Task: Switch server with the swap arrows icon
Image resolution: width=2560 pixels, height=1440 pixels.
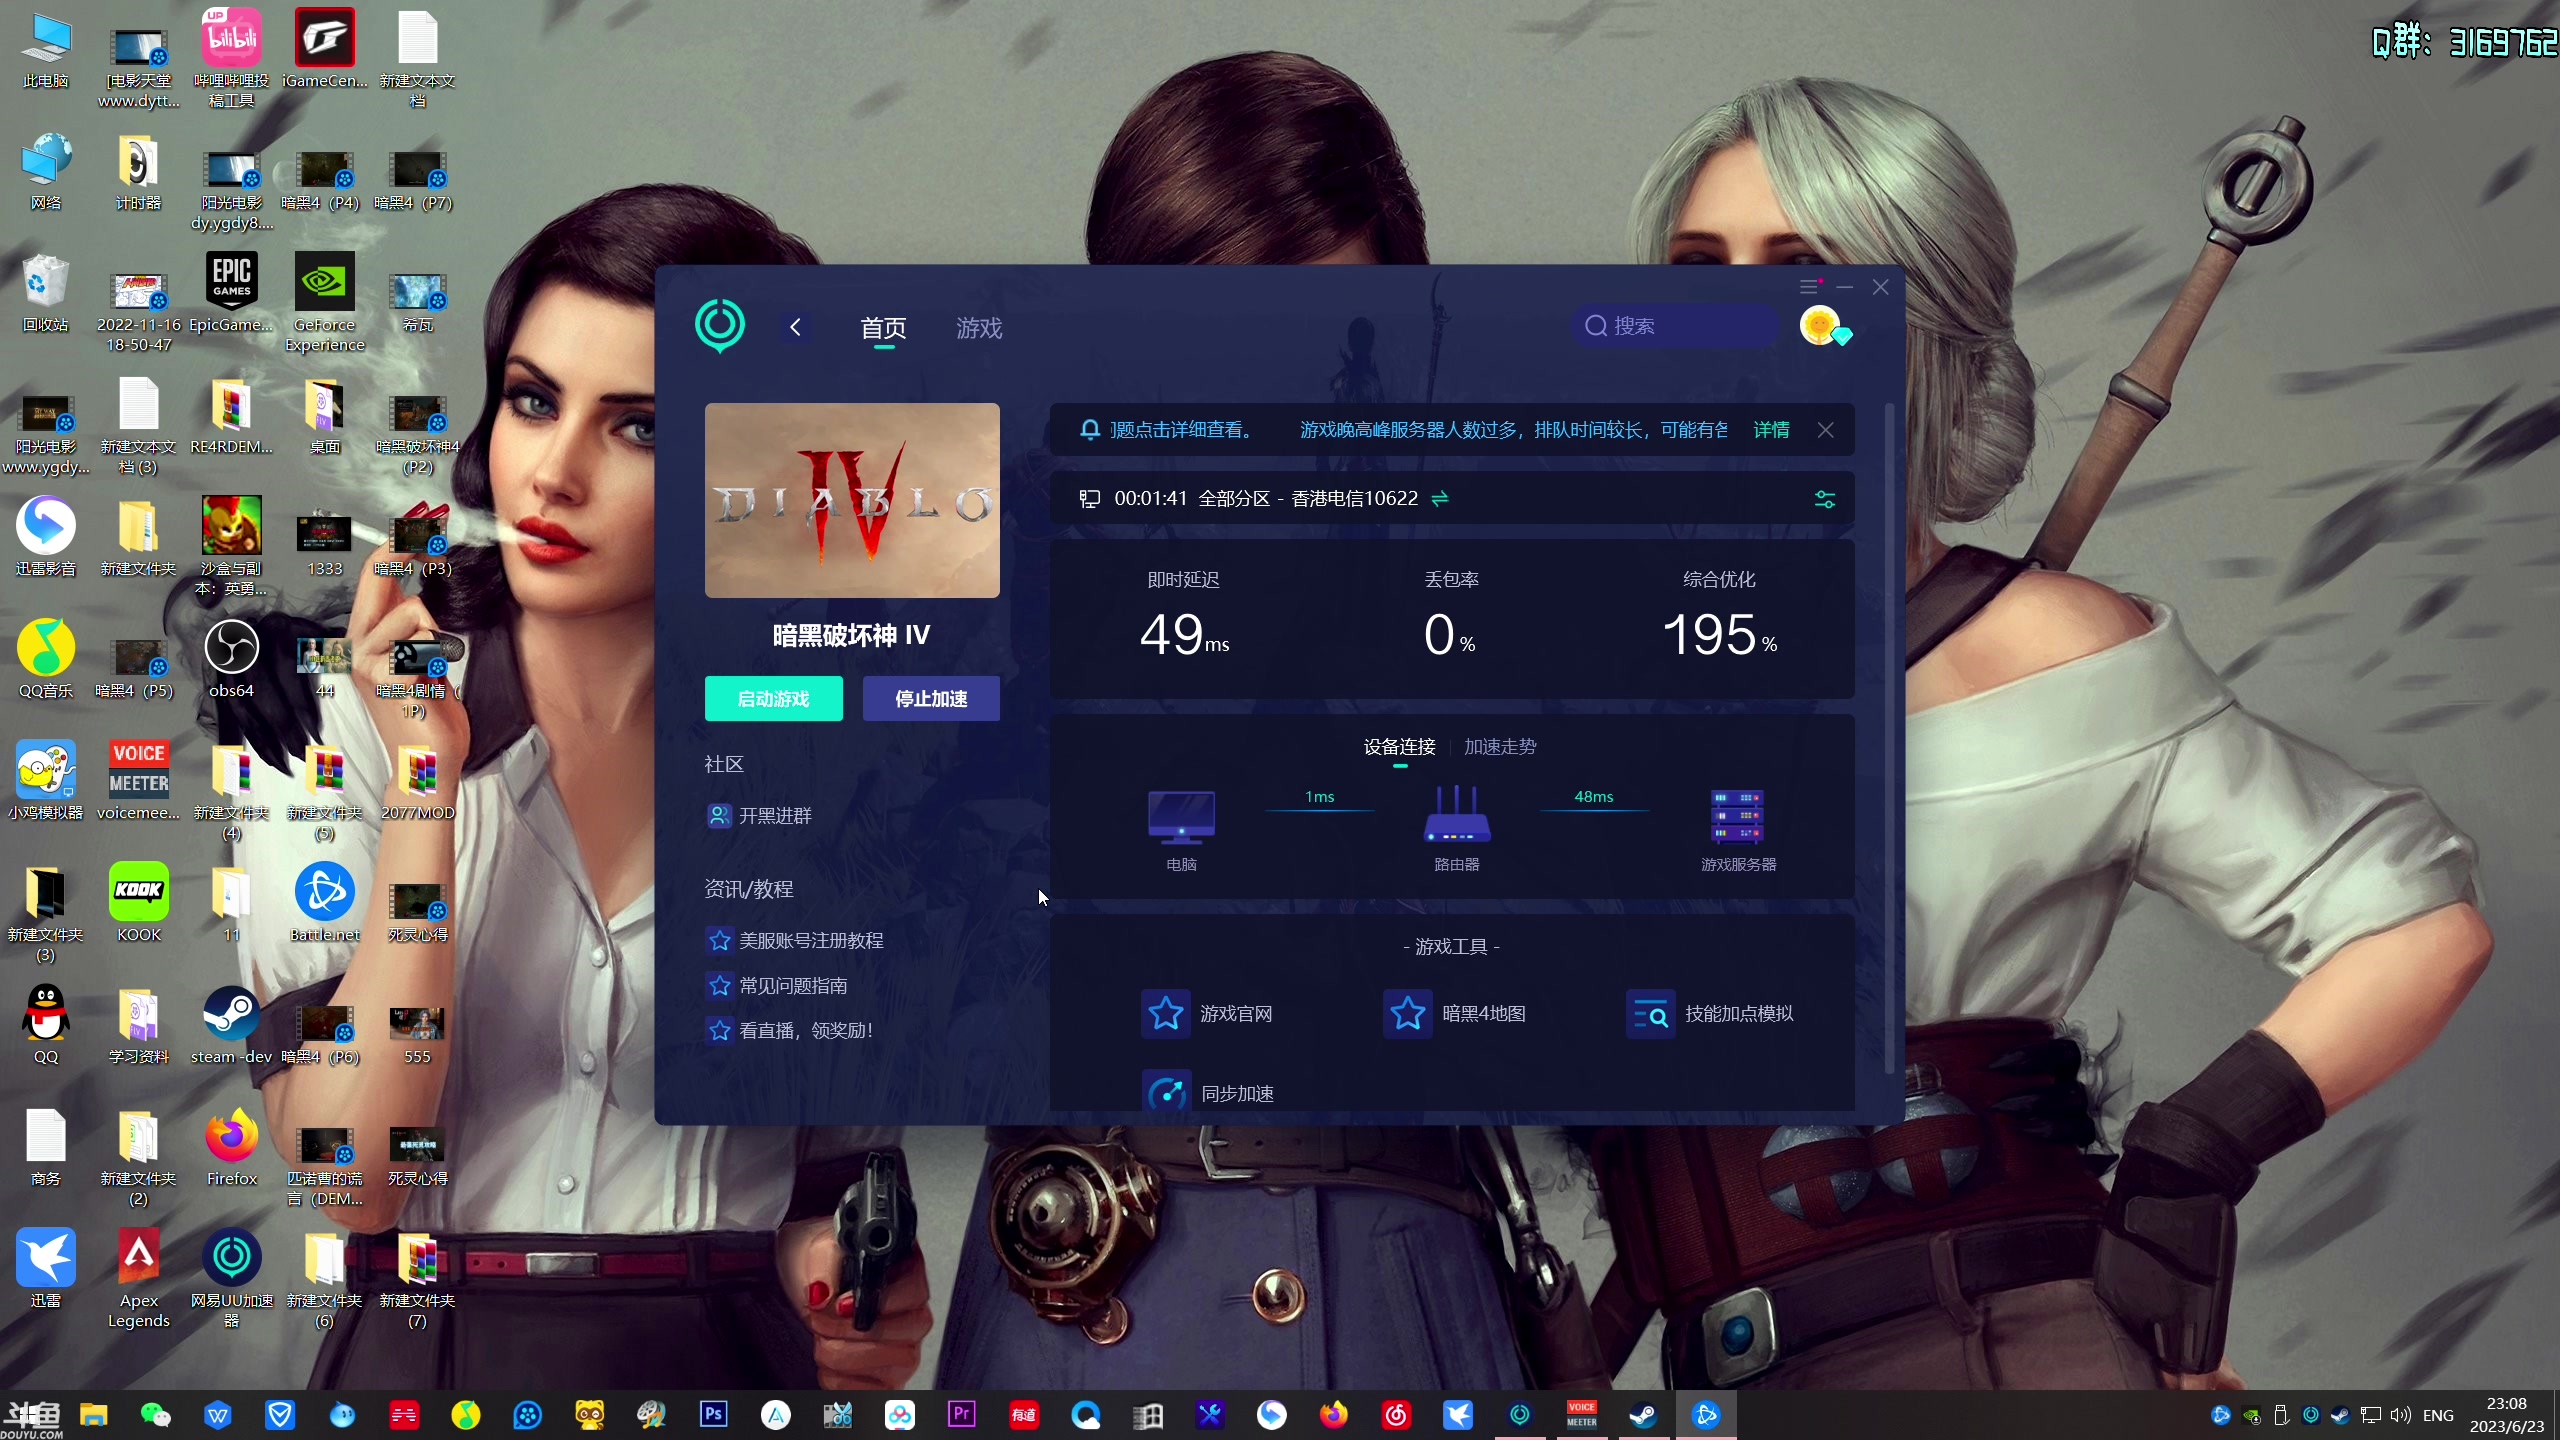Action: tap(1440, 498)
